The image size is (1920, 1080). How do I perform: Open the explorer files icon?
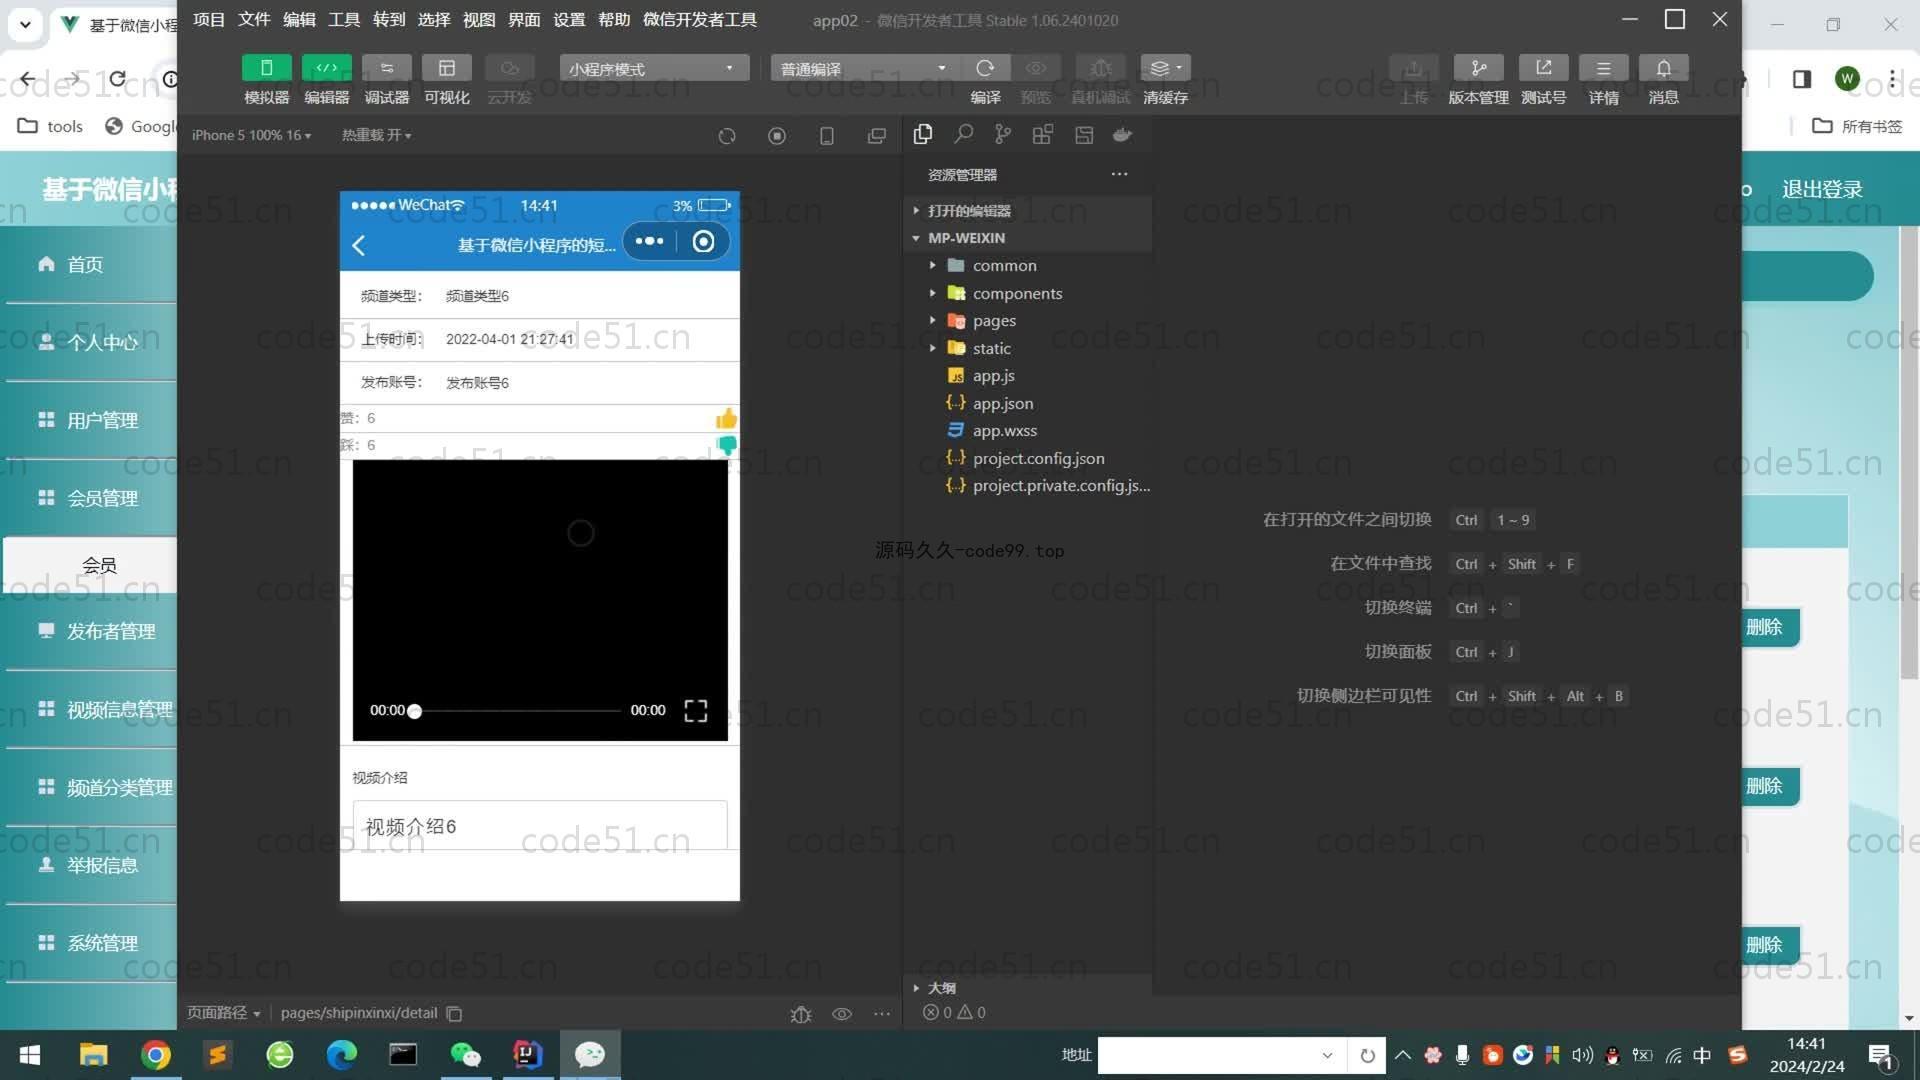pyautogui.click(x=923, y=134)
